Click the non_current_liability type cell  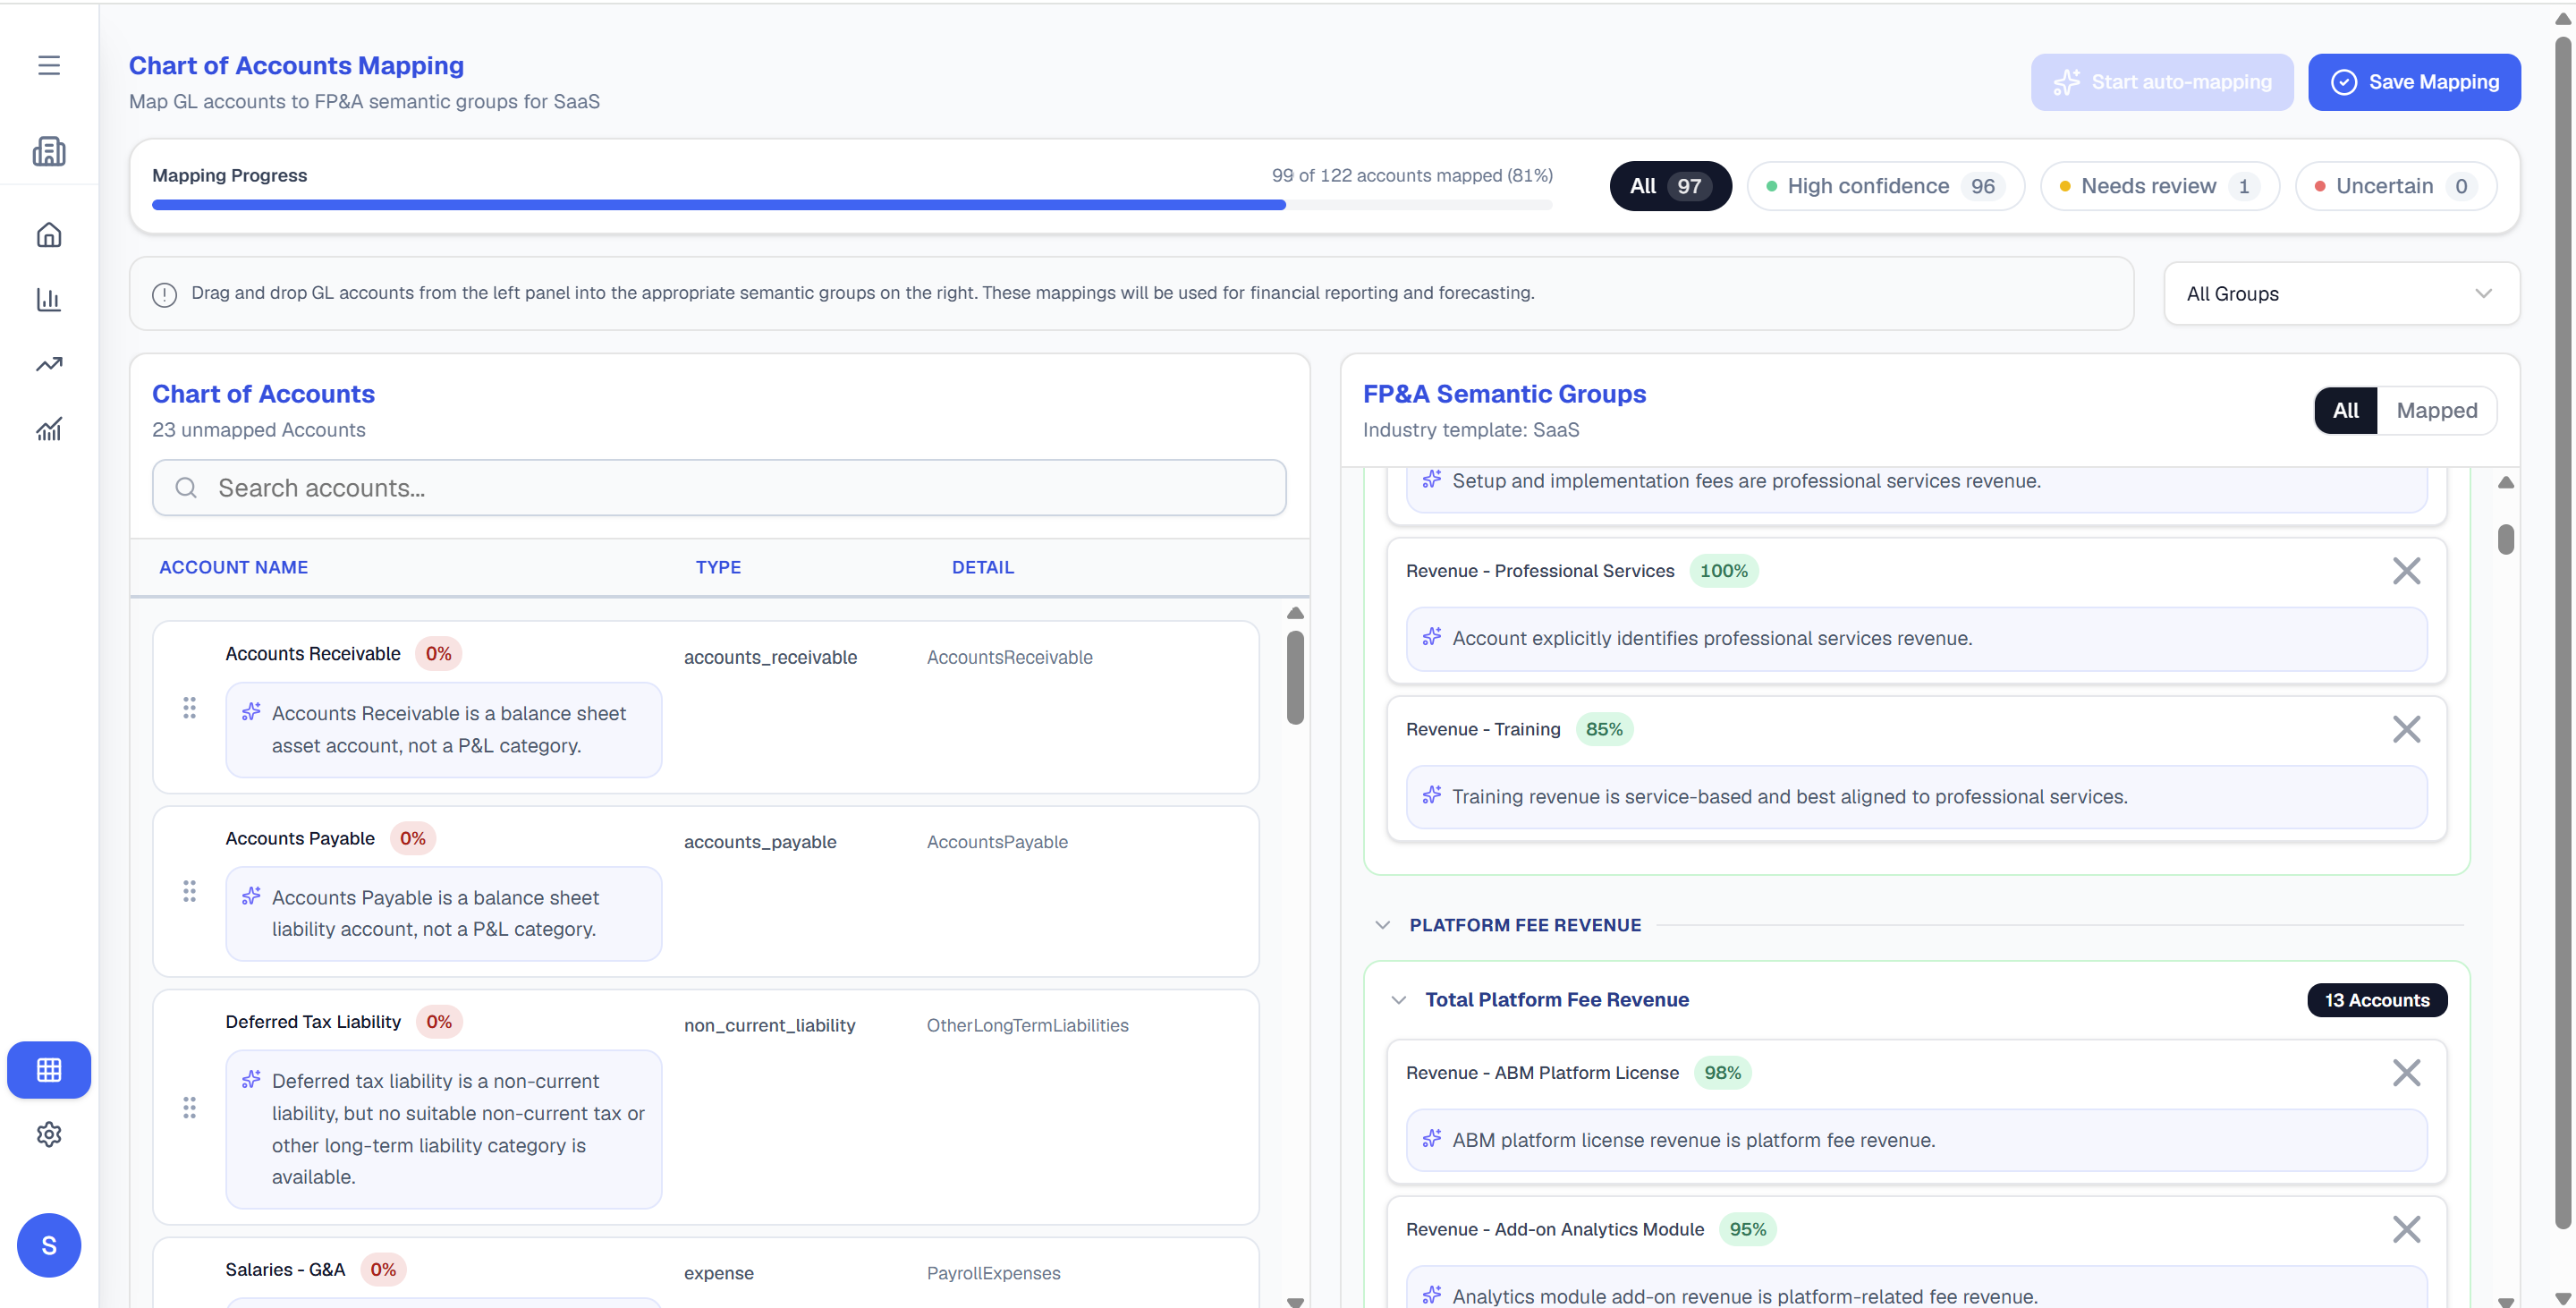coord(769,1025)
